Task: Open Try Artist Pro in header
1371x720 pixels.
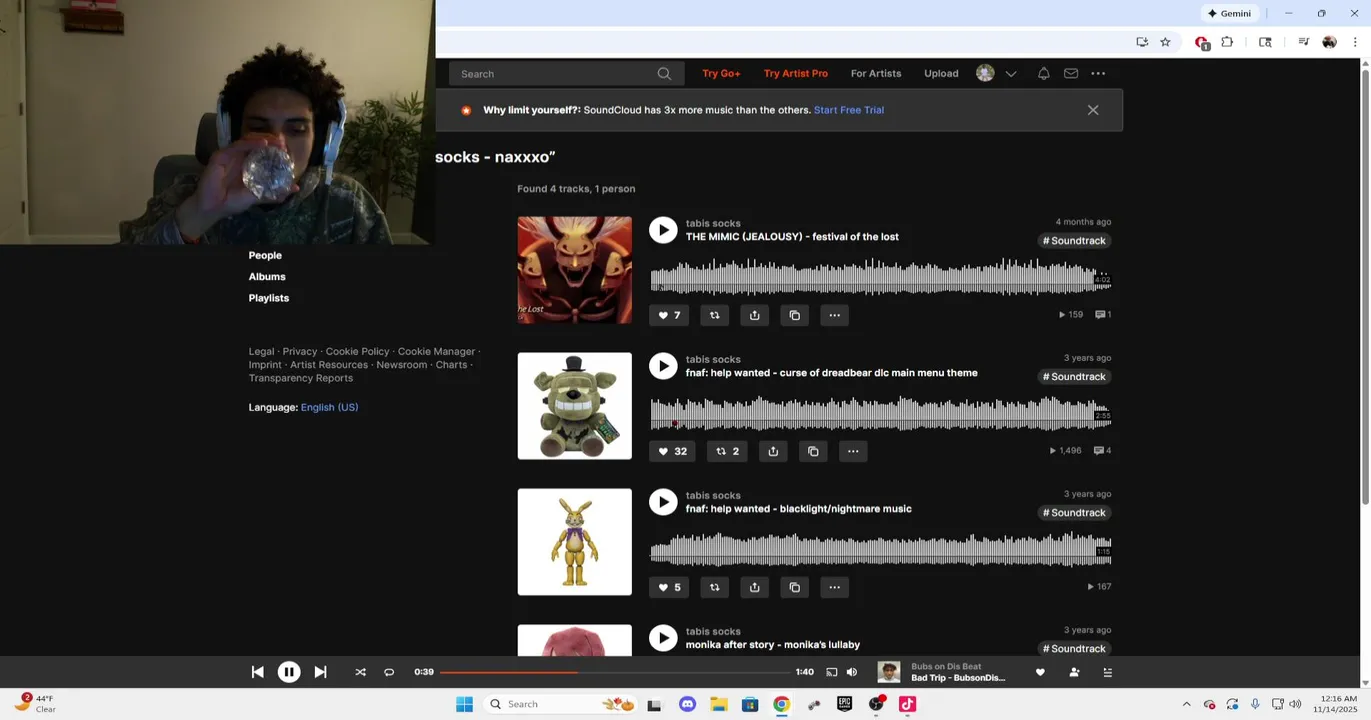Action: 796,74
